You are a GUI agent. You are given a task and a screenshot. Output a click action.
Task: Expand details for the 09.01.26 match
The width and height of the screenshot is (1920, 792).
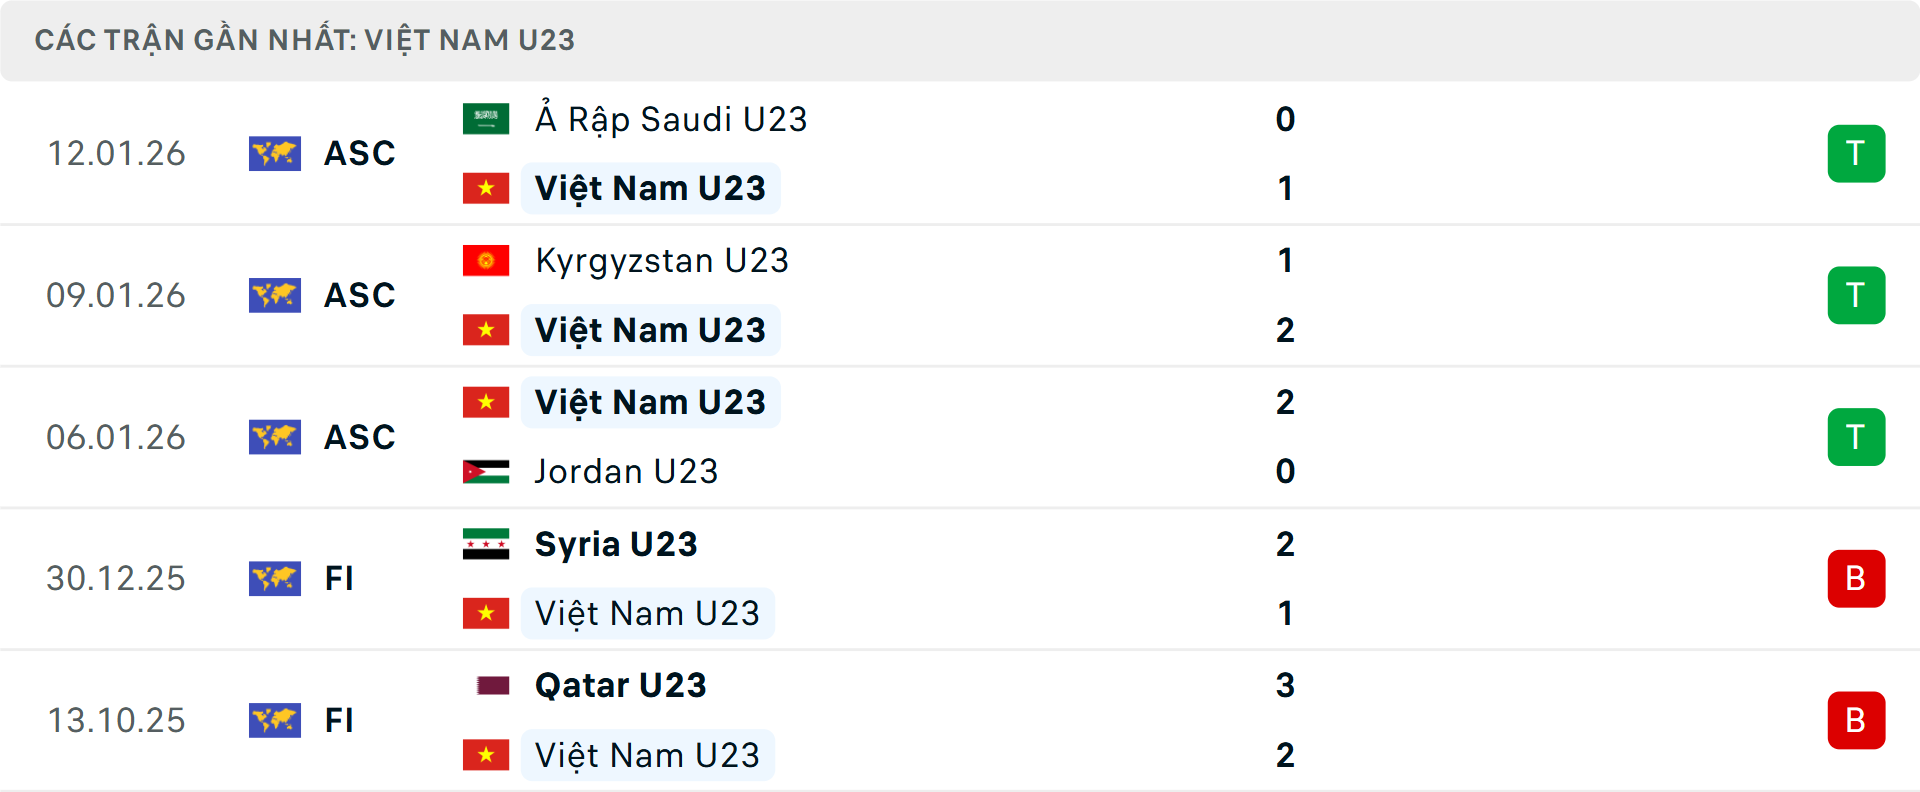point(960,295)
